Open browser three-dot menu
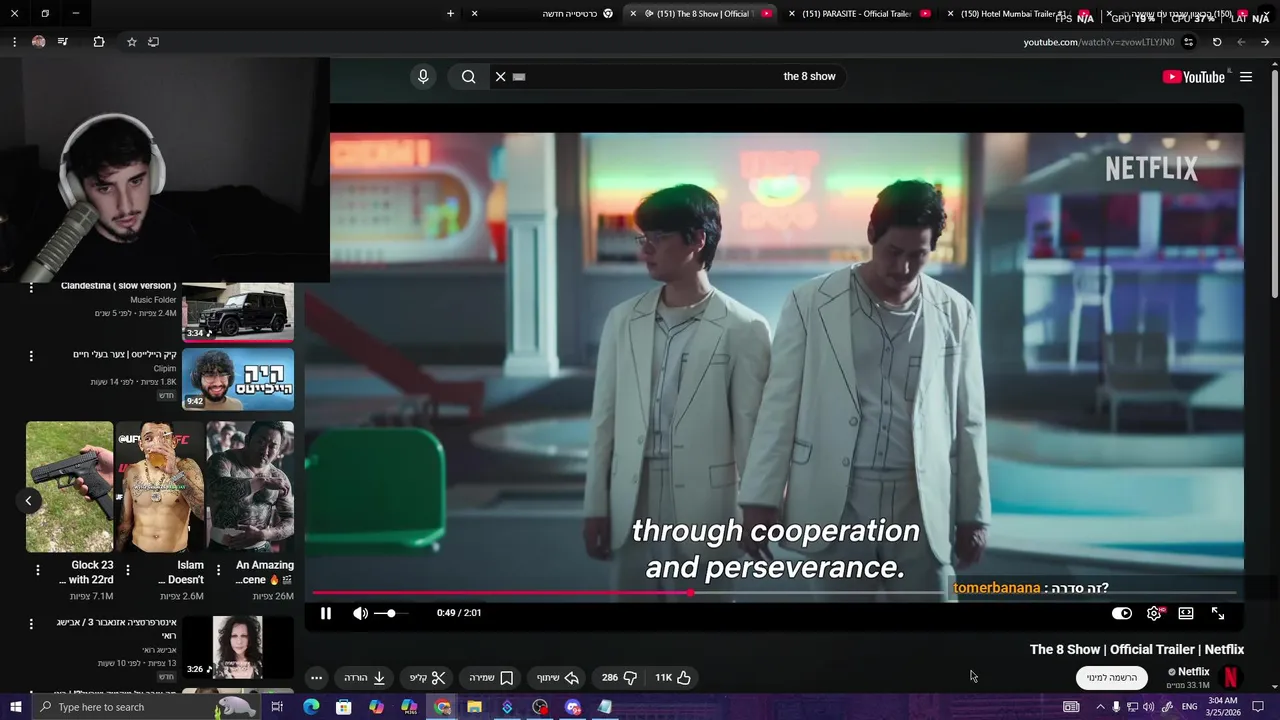Screen dimensions: 1280x720 (x=14, y=42)
